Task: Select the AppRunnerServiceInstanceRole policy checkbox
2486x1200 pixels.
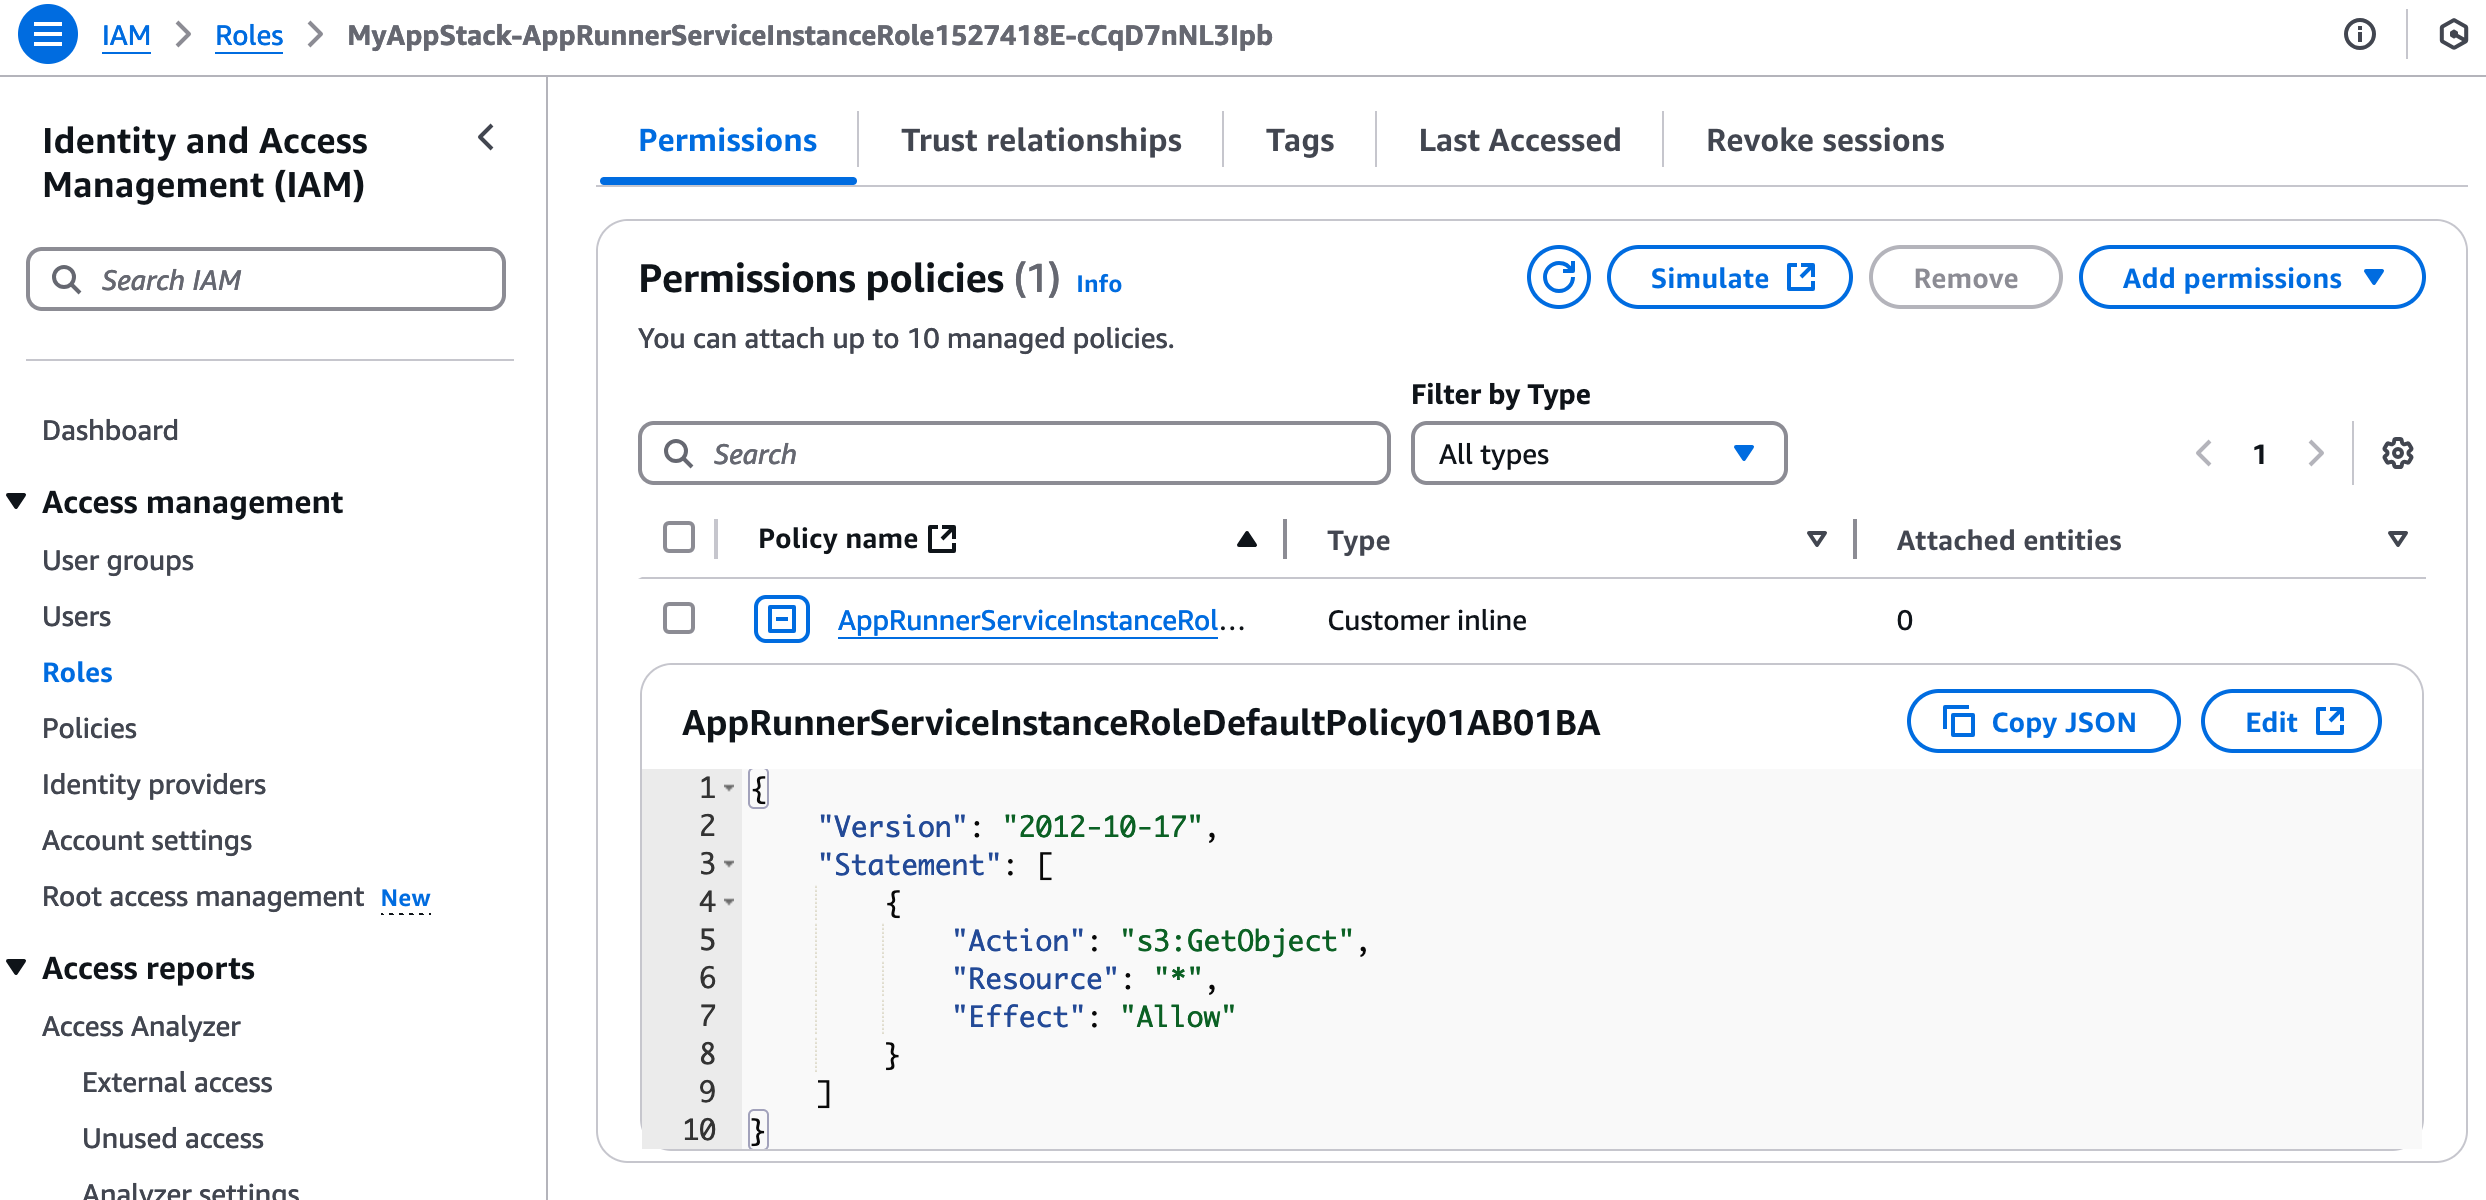Action: 679,619
